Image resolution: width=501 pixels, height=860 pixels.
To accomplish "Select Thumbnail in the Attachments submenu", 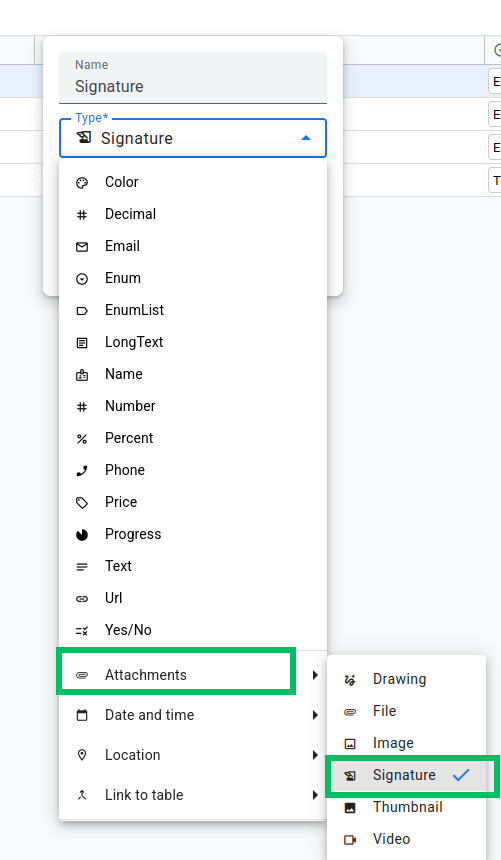I will (407, 807).
